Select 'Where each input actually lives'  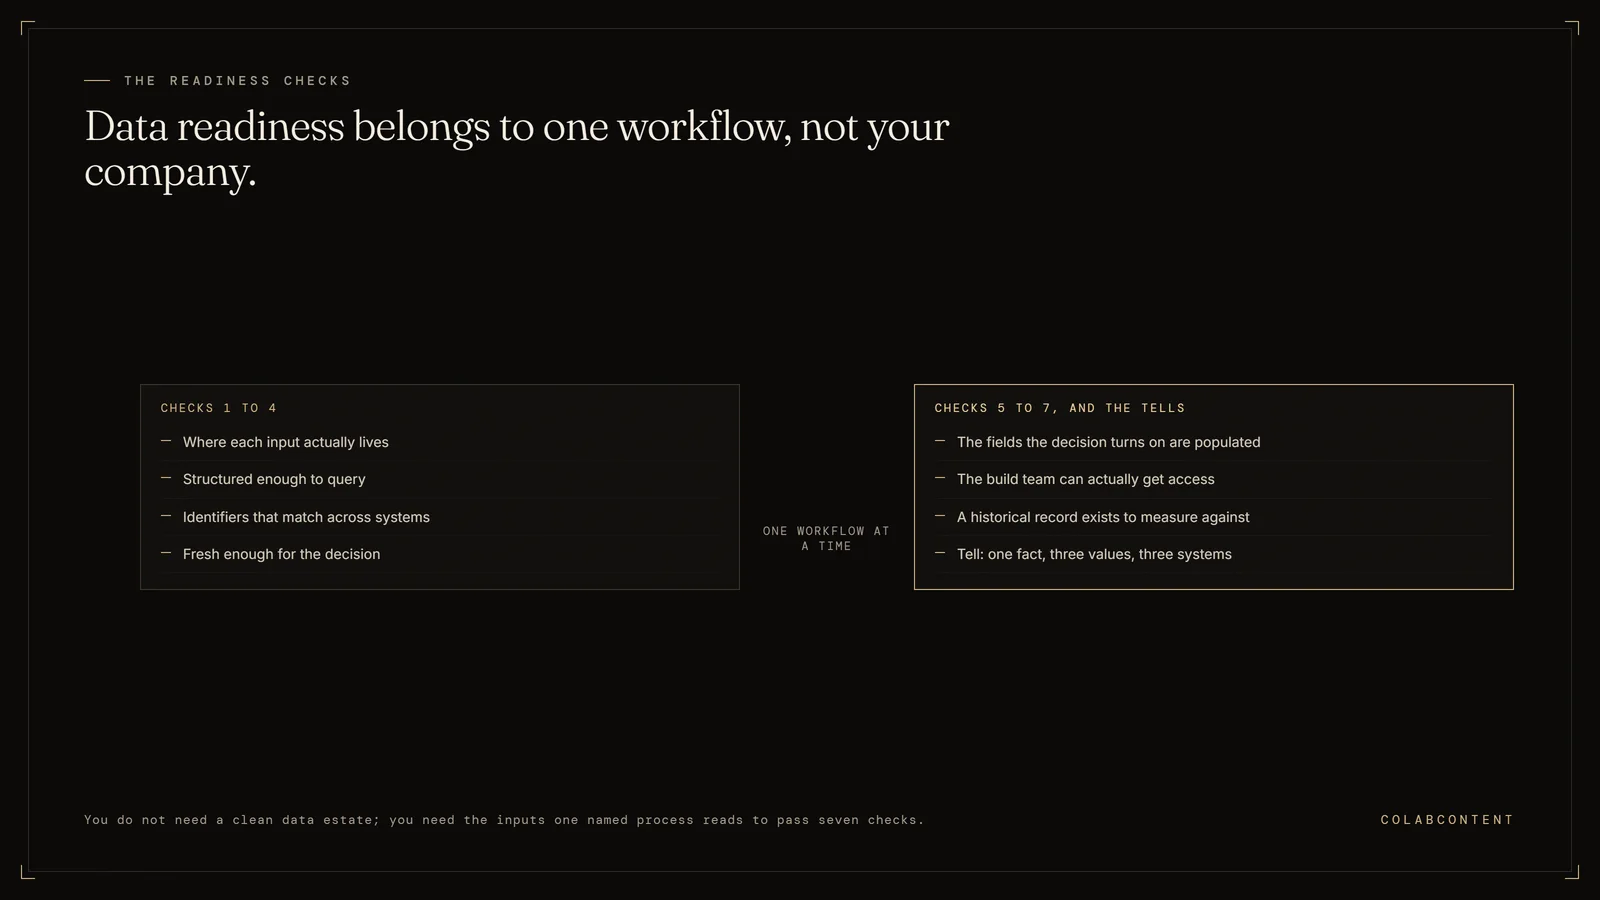(286, 442)
